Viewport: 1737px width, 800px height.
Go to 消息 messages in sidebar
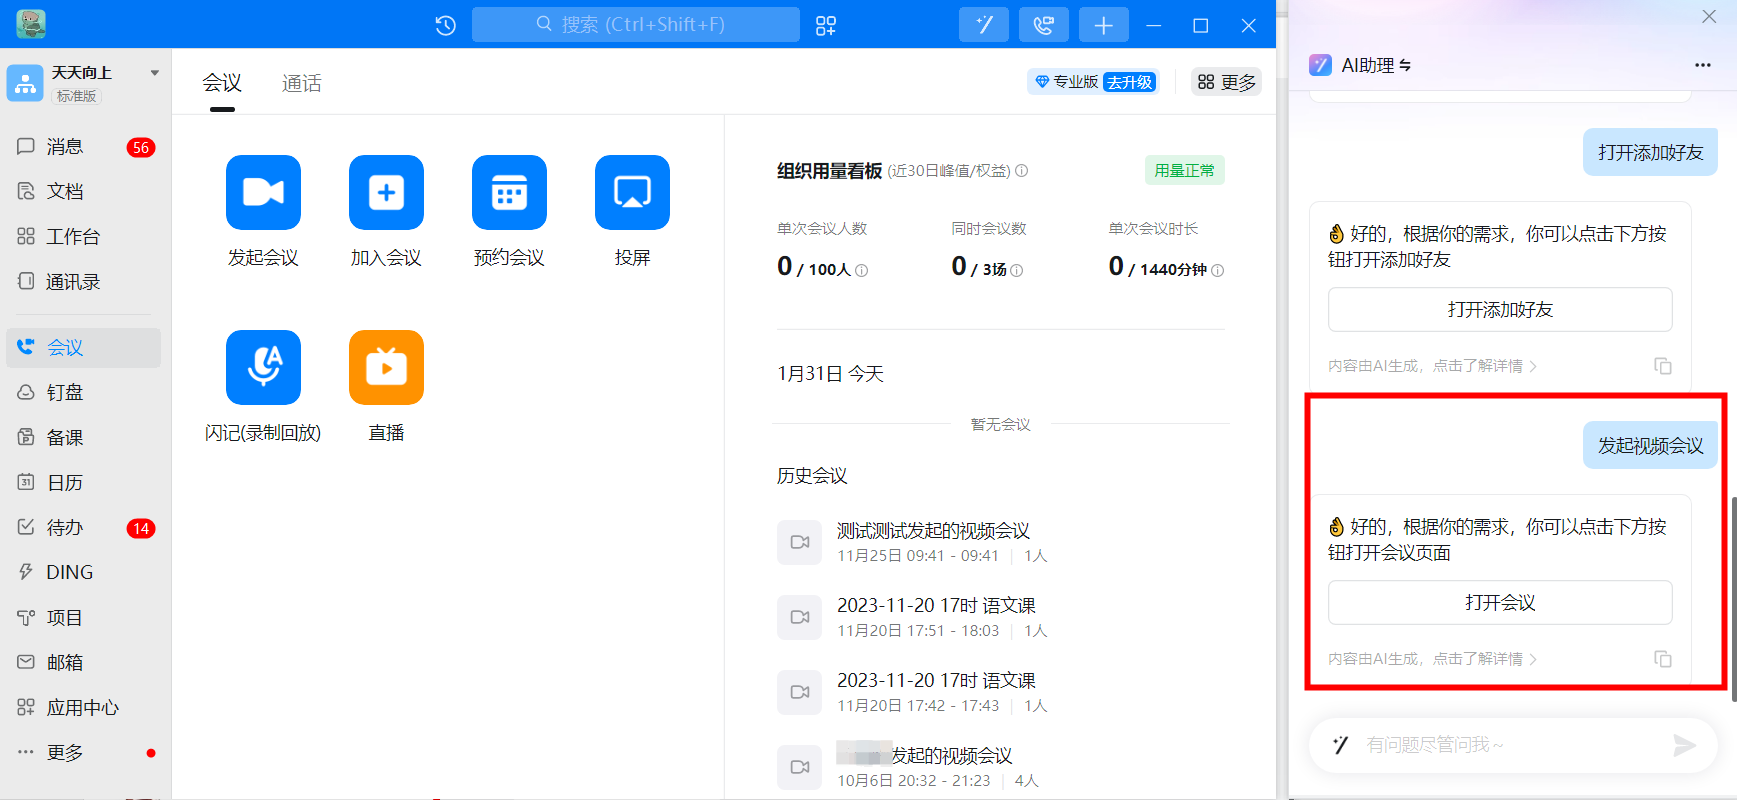(x=84, y=147)
